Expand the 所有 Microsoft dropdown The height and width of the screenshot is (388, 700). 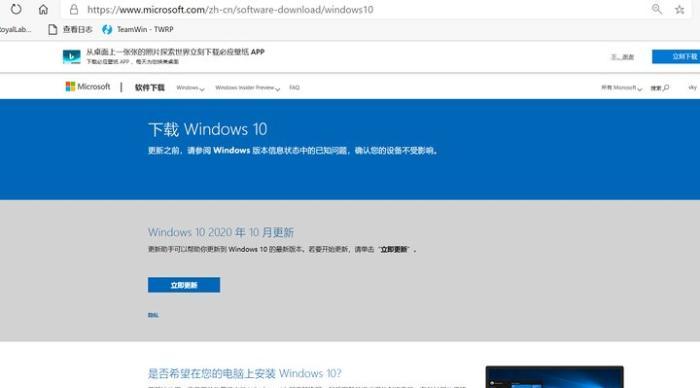click(621, 88)
